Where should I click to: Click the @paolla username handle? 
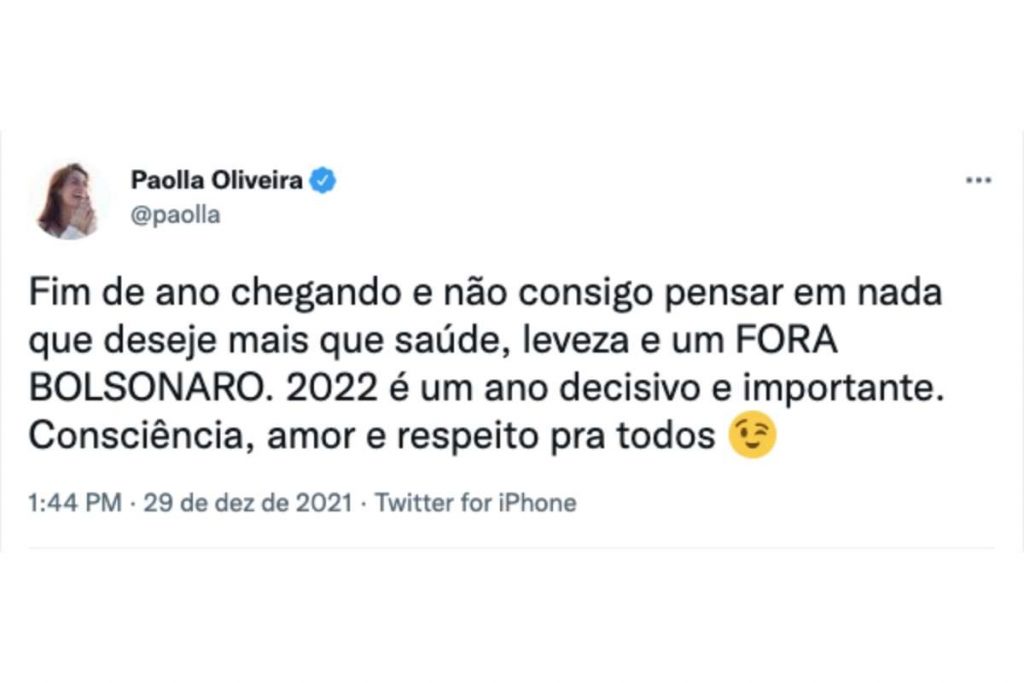(177, 214)
